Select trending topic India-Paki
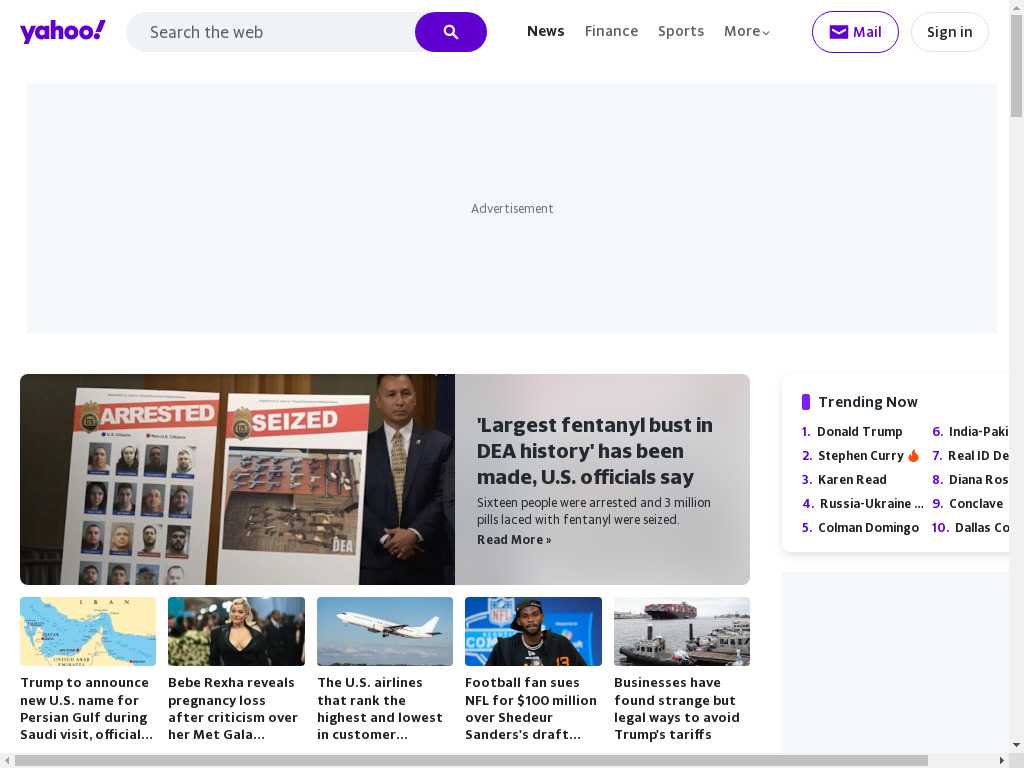 [978, 432]
